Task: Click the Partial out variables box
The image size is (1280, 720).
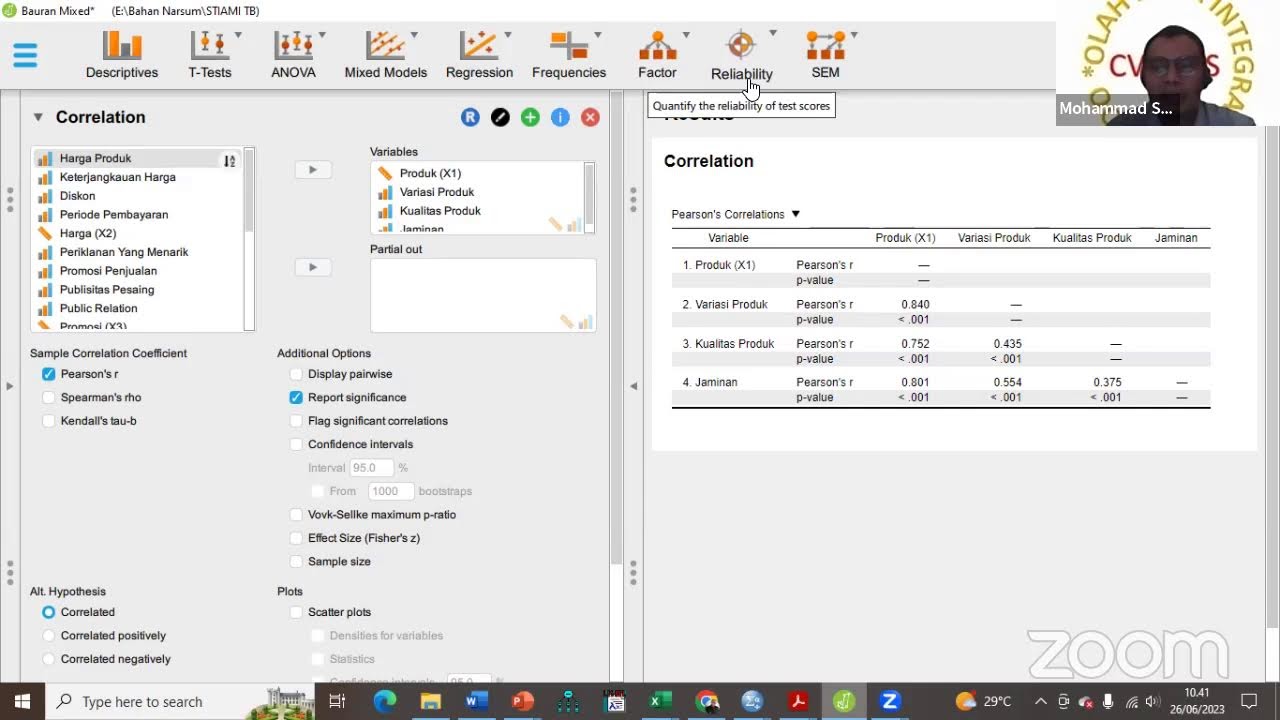Action: coord(483,295)
